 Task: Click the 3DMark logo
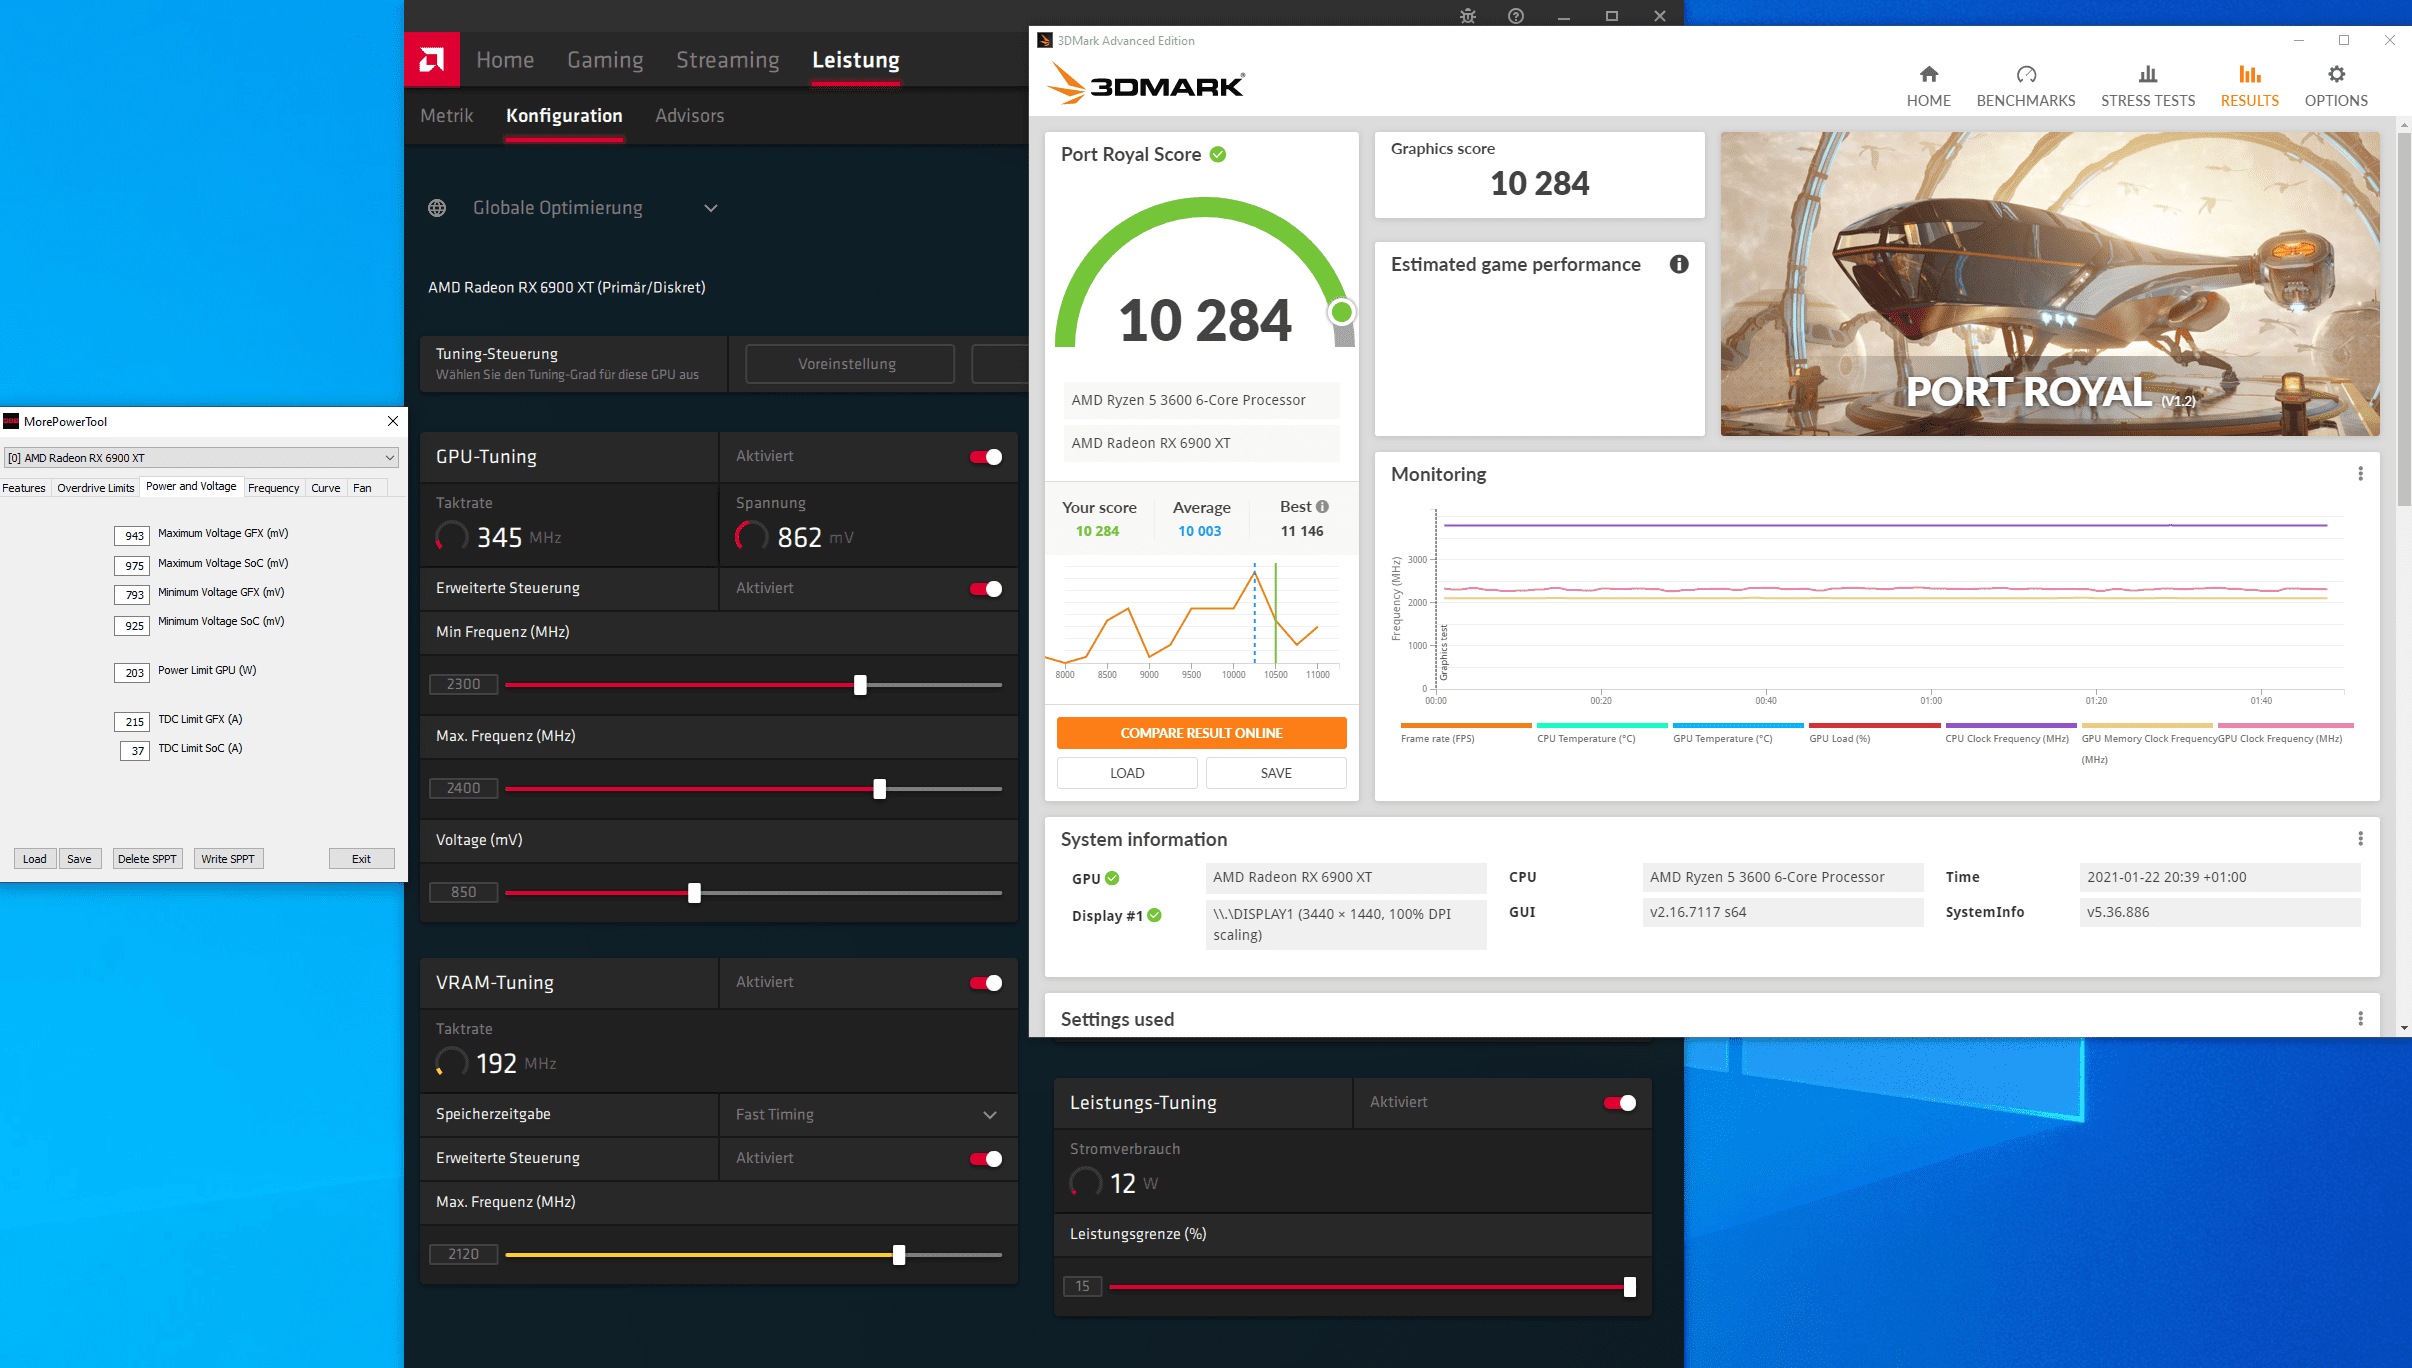(1146, 84)
